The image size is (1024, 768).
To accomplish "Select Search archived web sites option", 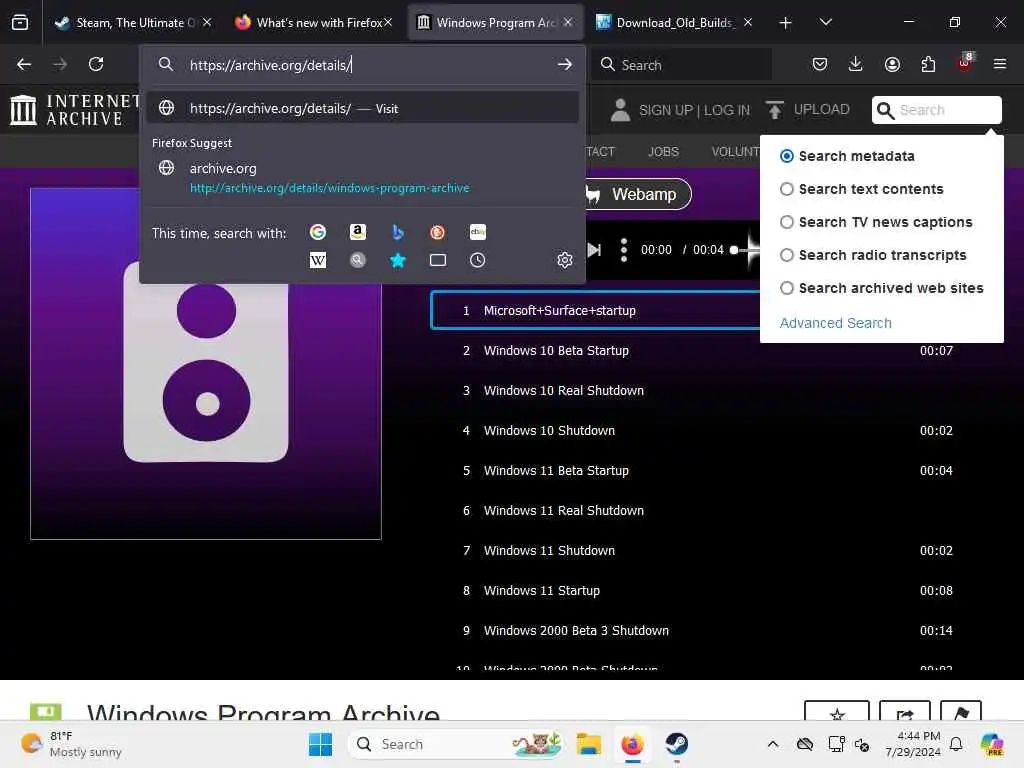I will click(x=787, y=288).
